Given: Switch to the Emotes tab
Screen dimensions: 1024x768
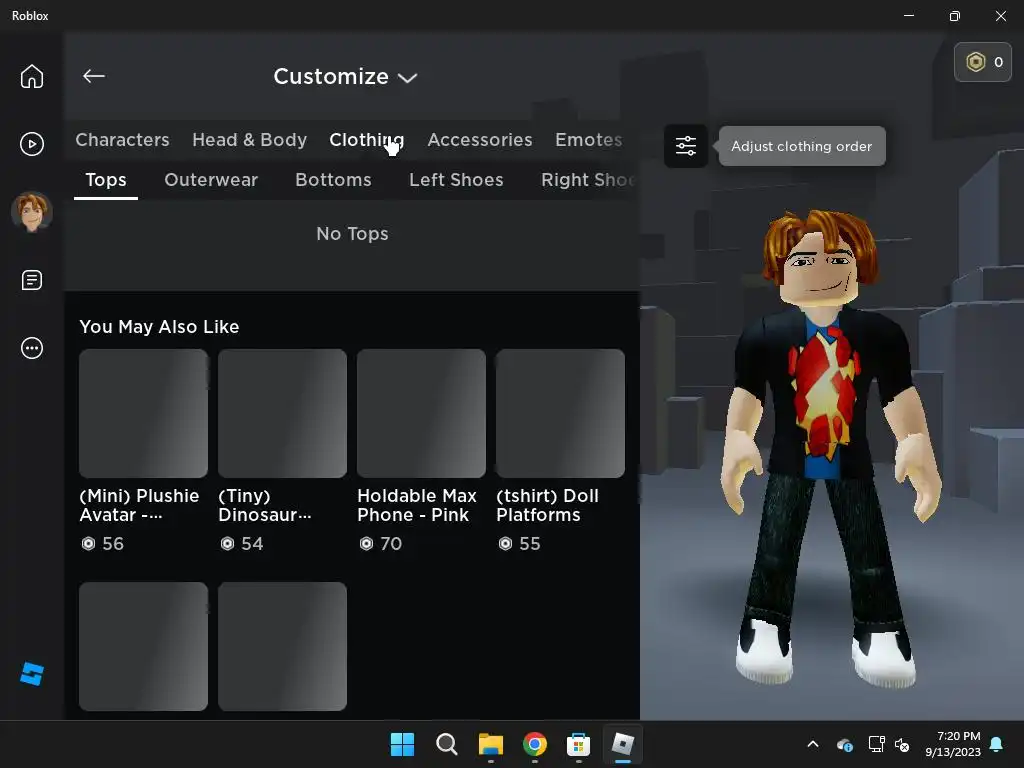Looking at the screenshot, I should [x=588, y=140].
